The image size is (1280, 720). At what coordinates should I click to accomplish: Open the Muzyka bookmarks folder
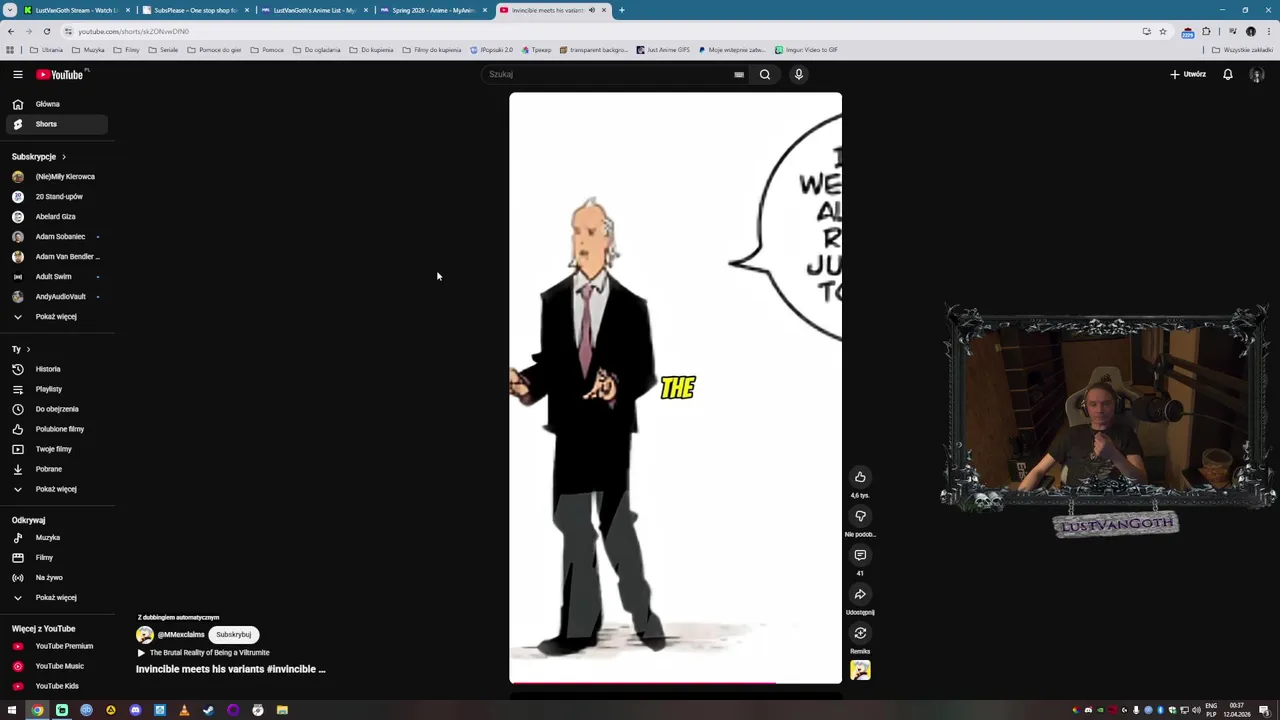[x=88, y=50]
